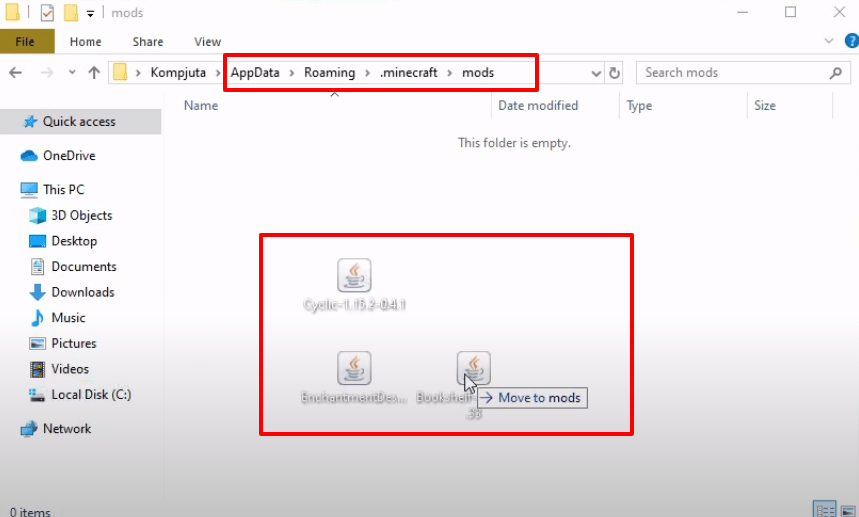Open Music in the sidebar
Screen dimensions: 859x517
tap(68, 318)
